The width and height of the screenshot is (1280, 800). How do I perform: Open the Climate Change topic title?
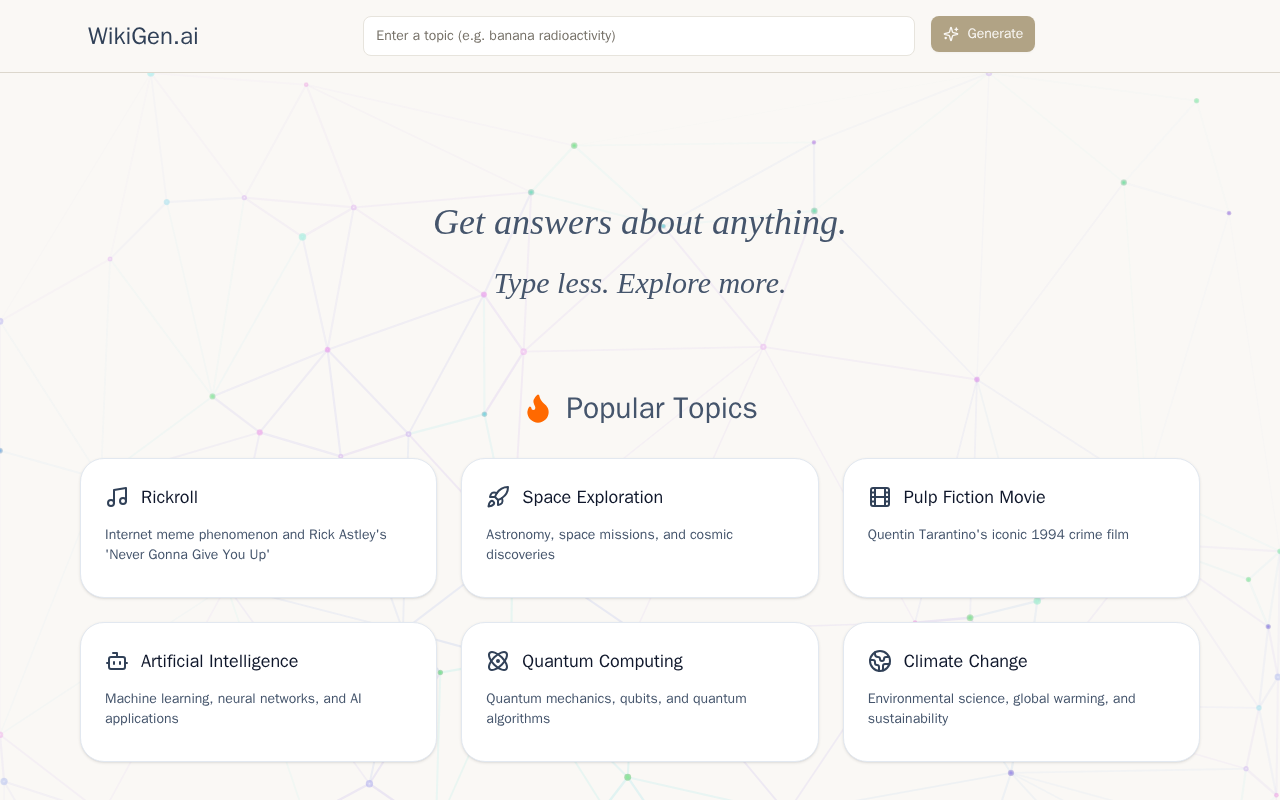965,661
